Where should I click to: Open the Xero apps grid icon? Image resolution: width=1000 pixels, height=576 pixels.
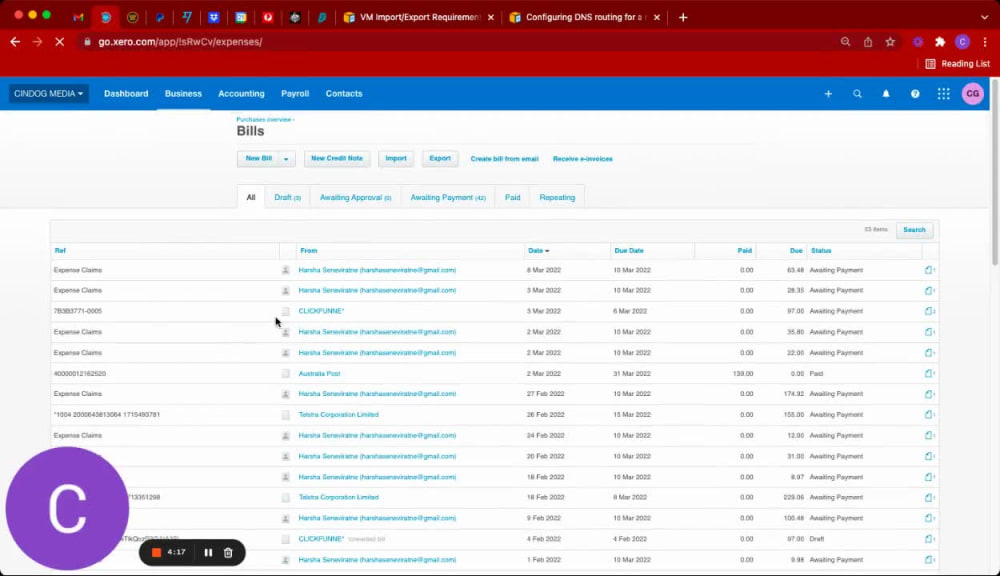944,94
